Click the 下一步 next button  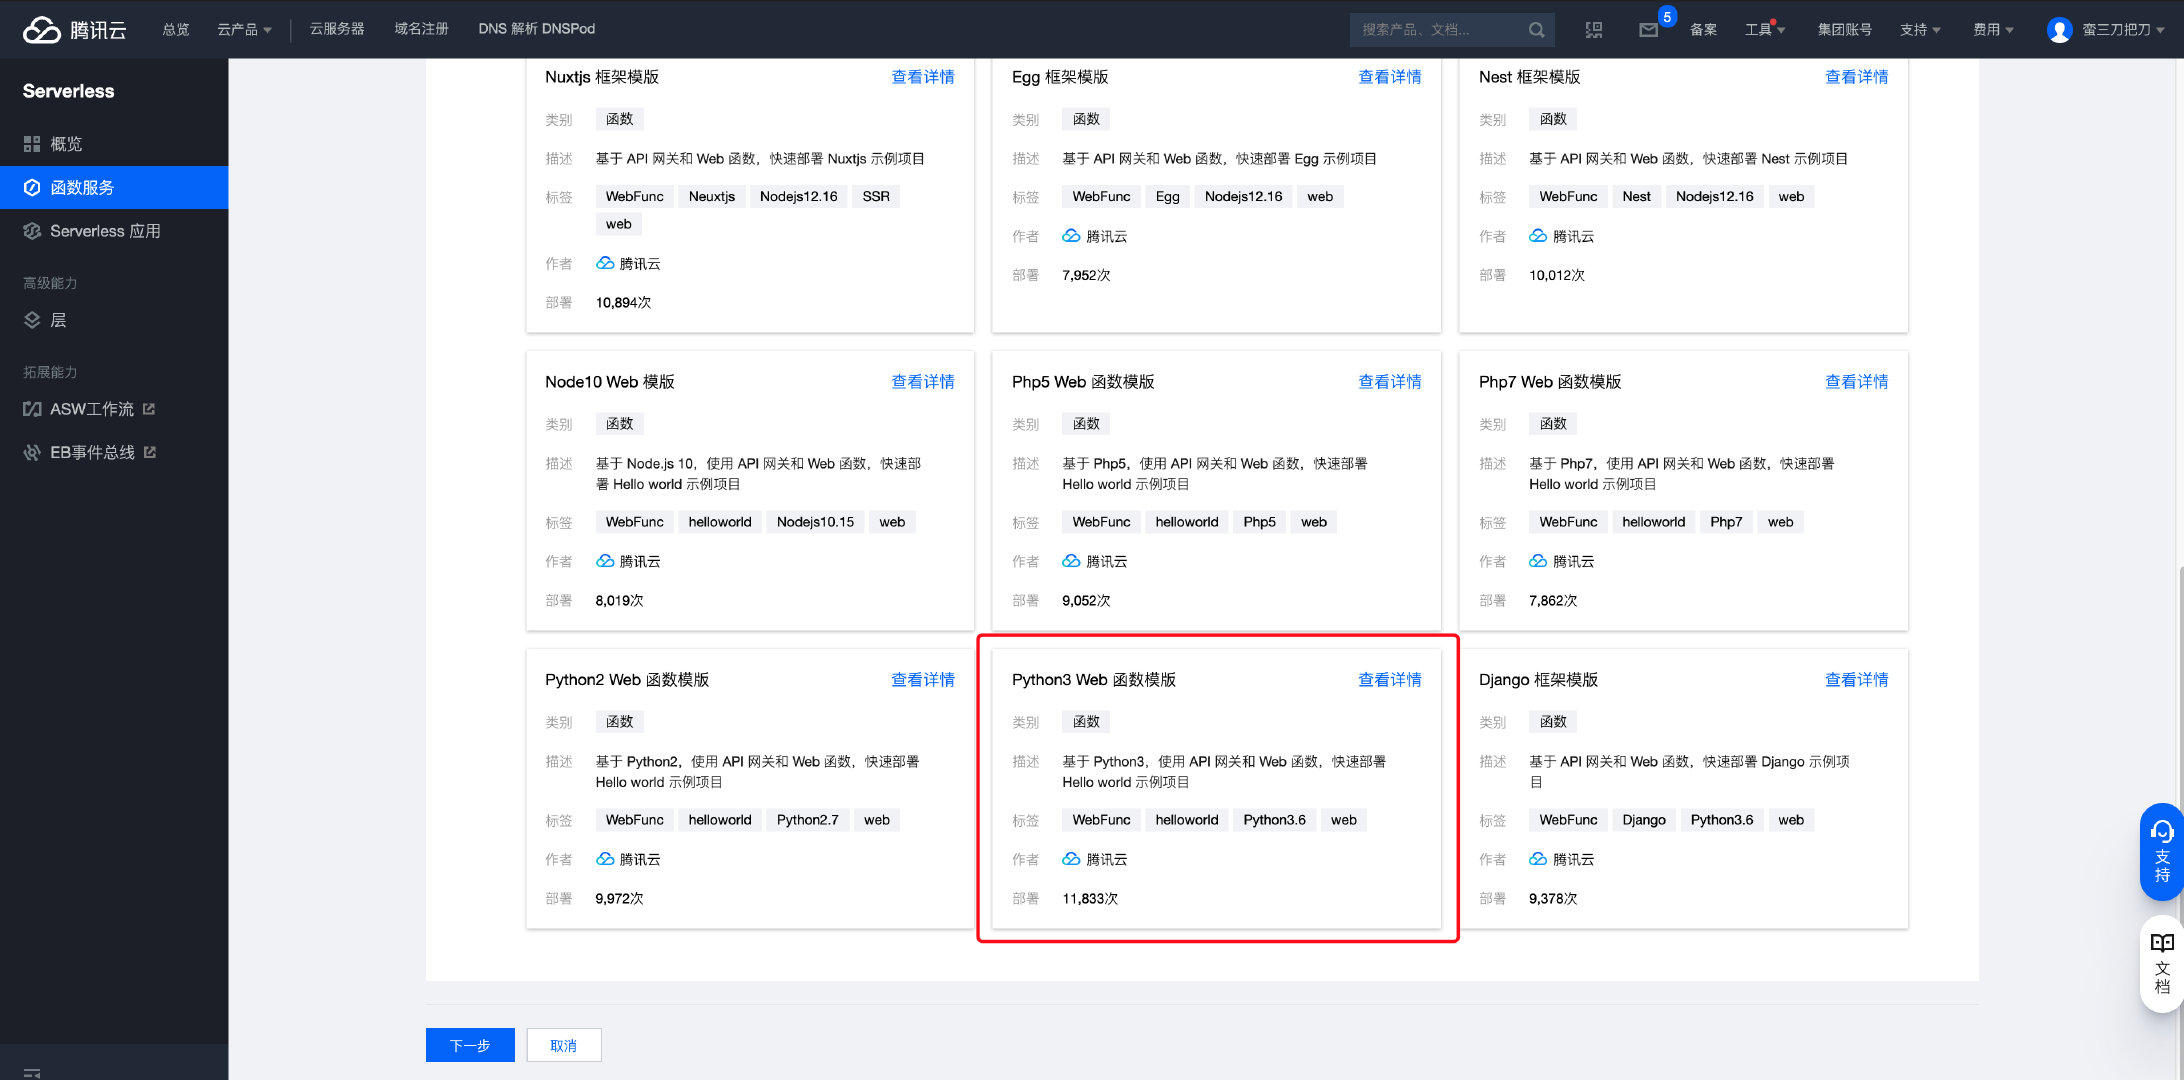point(470,1045)
